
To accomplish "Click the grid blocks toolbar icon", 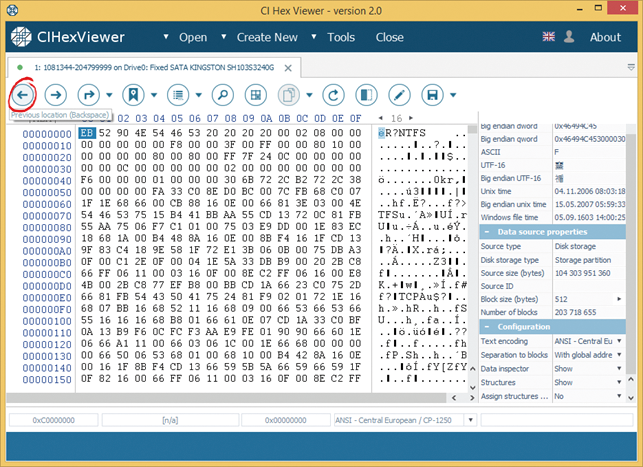I will click(x=255, y=95).
